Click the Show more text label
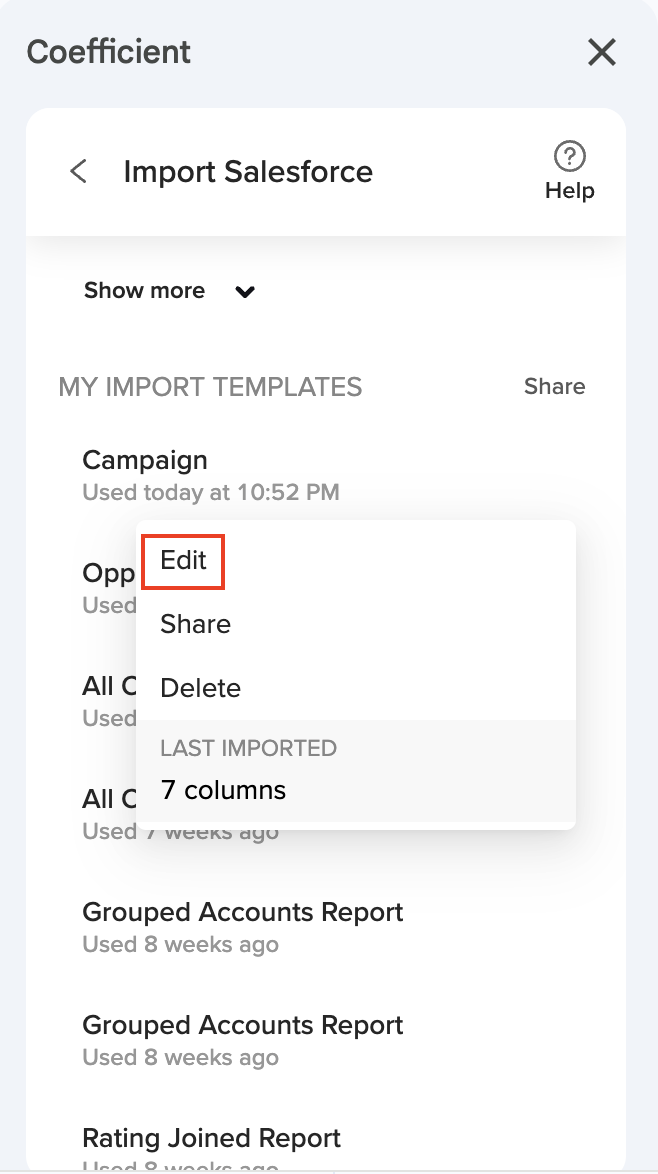The height and width of the screenshot is (1174, 658). click(144, 291)
